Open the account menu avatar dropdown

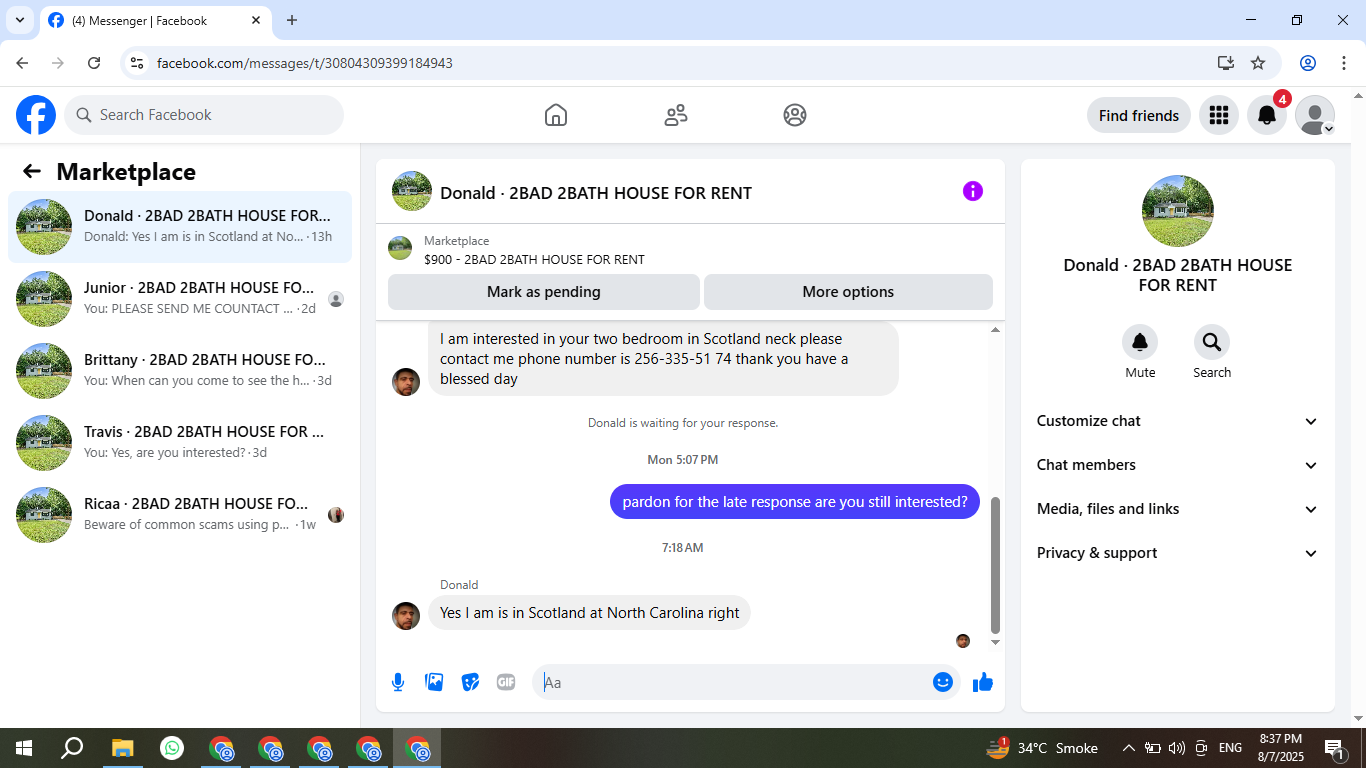click(x=1315, y=115)
